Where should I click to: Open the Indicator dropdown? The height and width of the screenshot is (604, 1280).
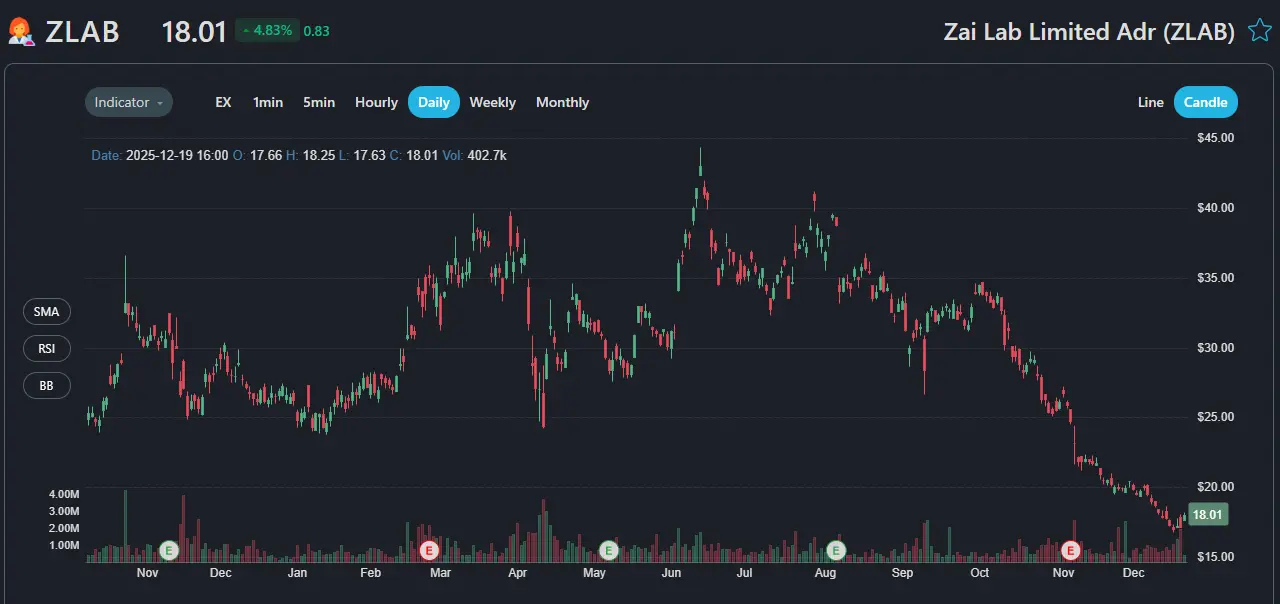click(128, 102)
